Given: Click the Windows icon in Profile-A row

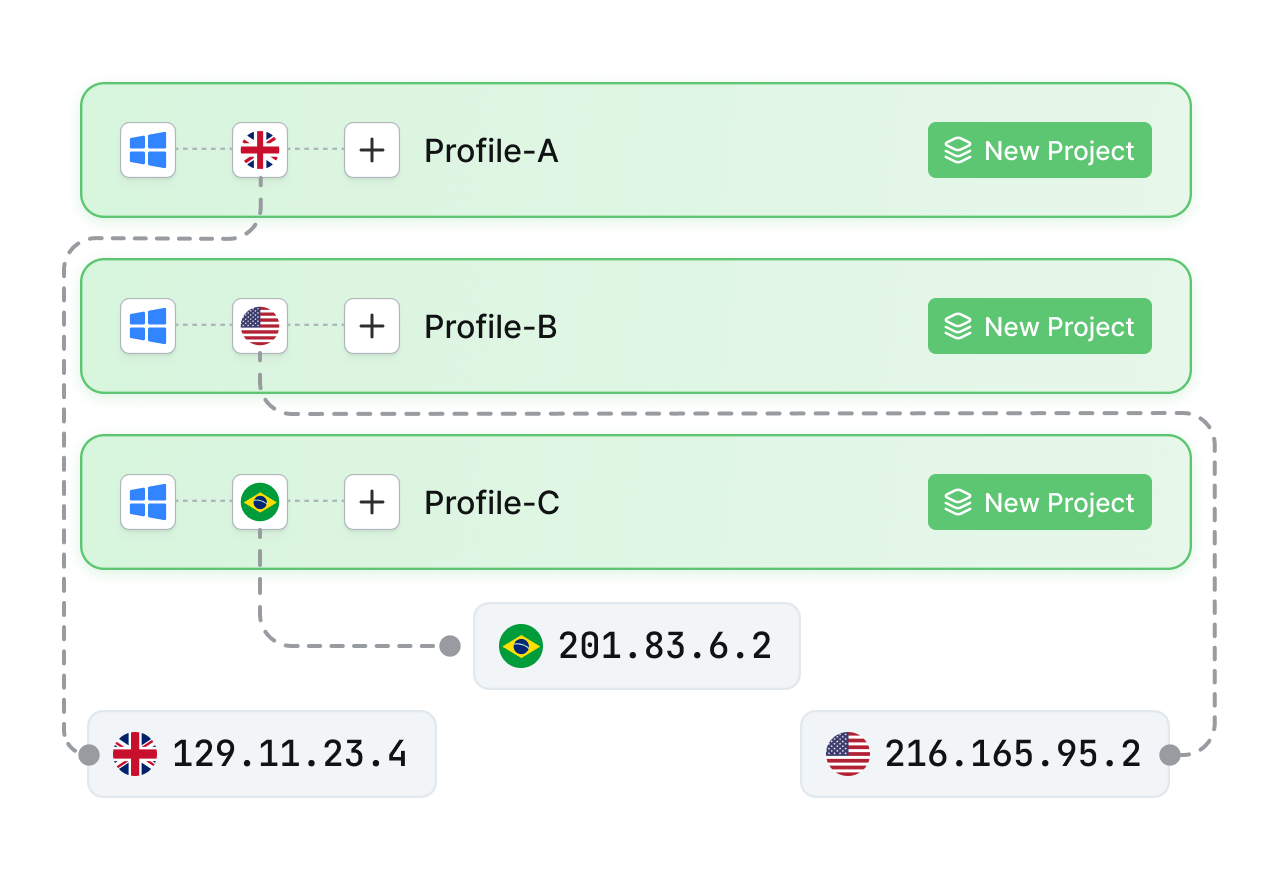Looking at the screenshot, I should [x=148, y=150].
